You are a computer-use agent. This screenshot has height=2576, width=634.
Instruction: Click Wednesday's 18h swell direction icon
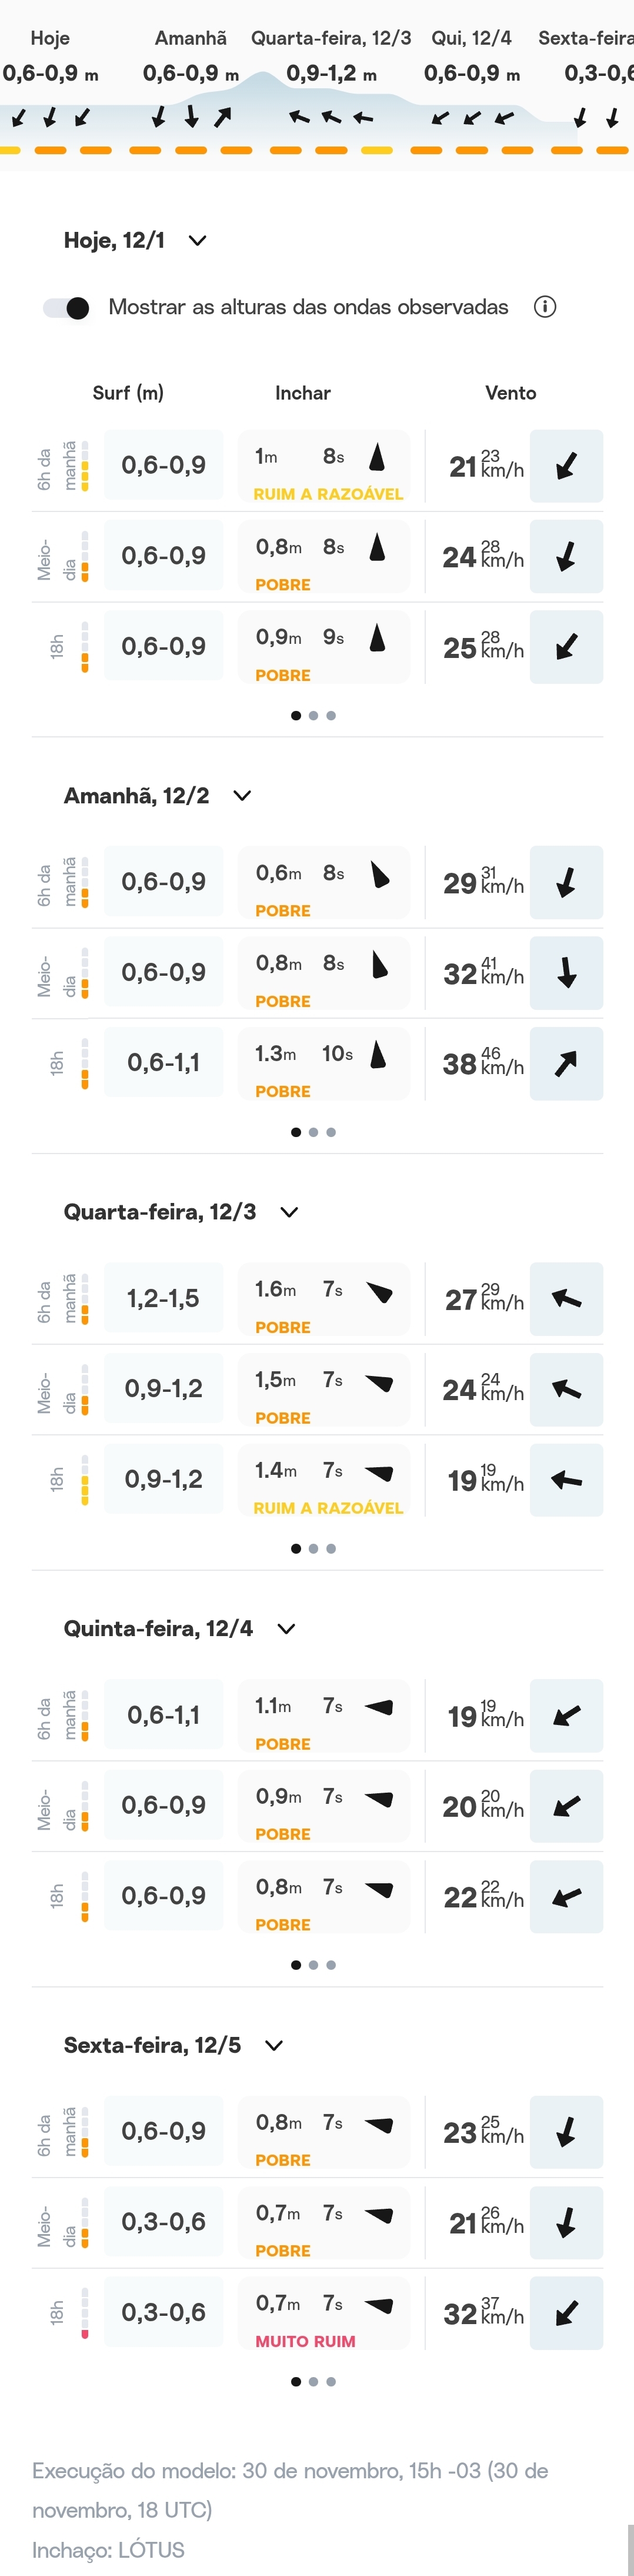[379, 1472]
